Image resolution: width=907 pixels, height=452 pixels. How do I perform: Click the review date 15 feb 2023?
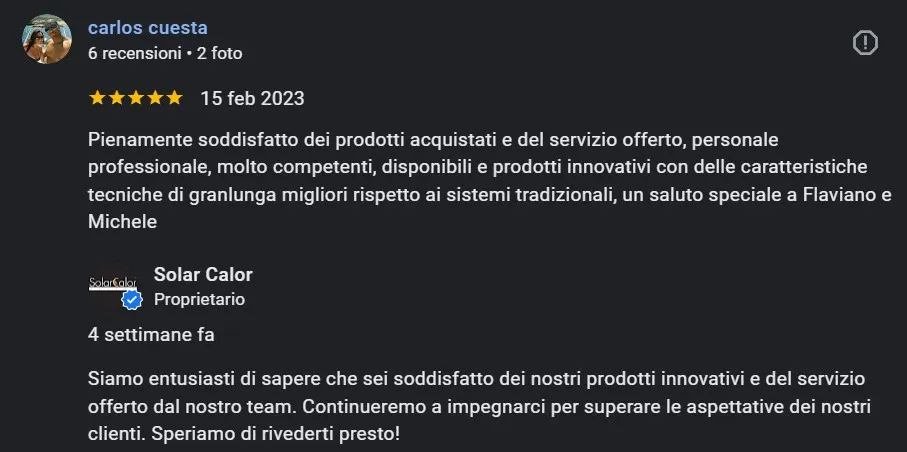click(x=252, y=98)
